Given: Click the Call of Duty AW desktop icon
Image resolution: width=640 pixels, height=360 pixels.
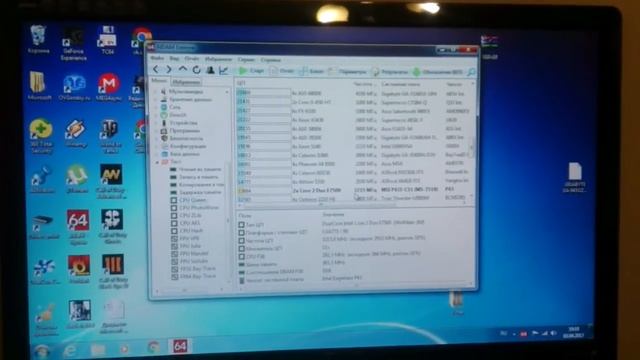Looking at the screenshot, I should coord(111,180).
